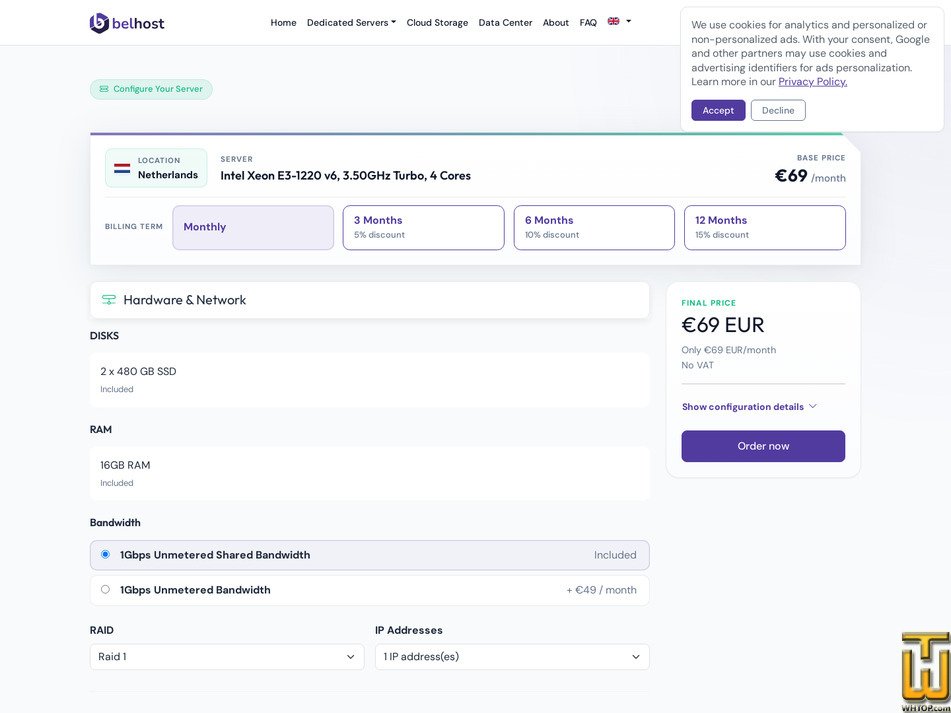
Task: Open the Data Center page
Action: [x=505, y=22]
